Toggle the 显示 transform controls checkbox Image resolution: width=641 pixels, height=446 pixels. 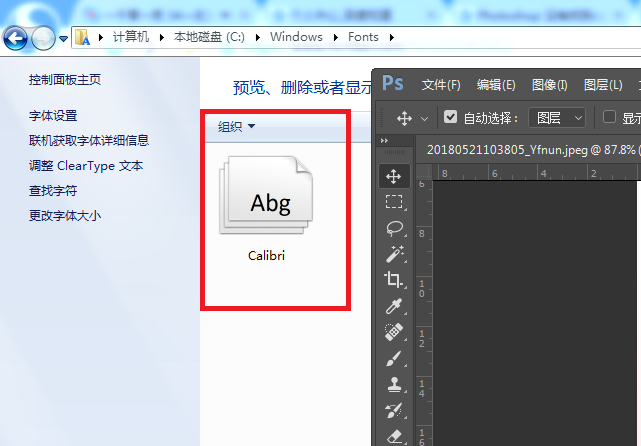pos(609,117)
